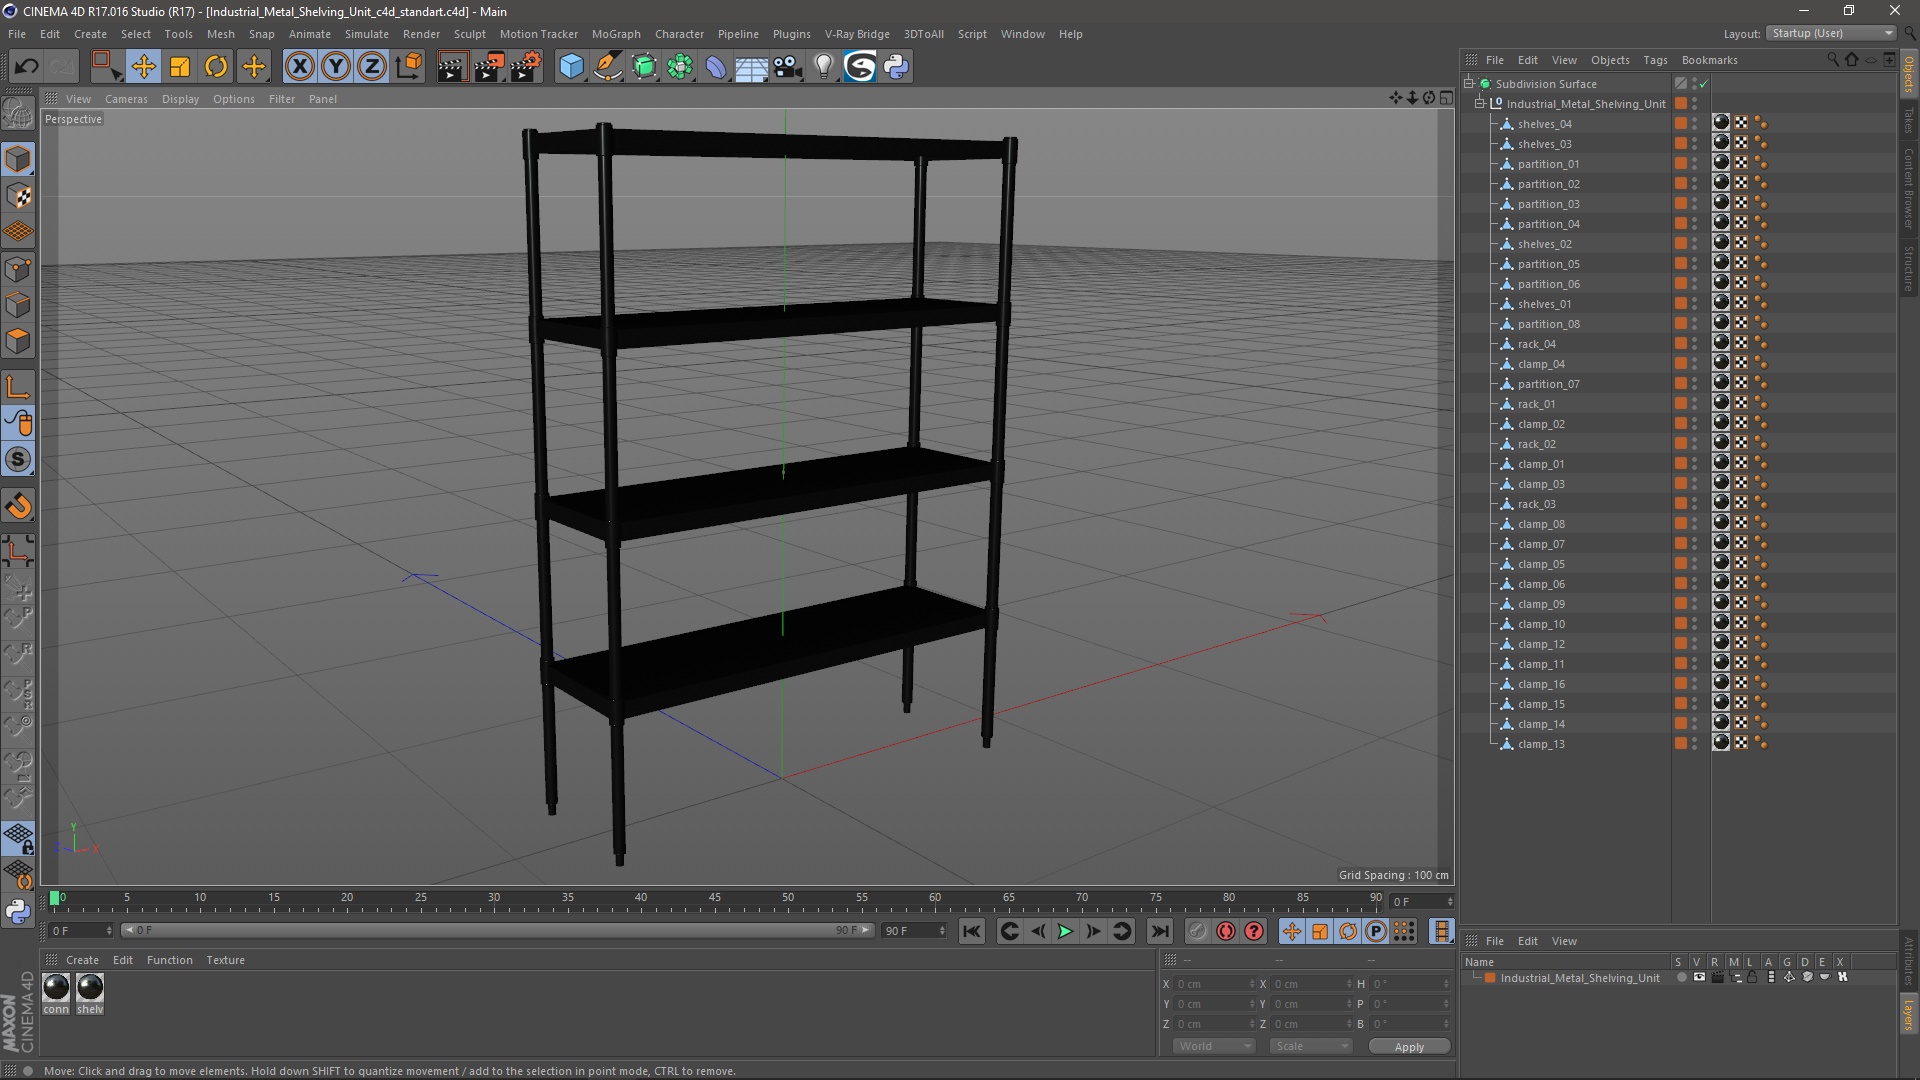Click the shelves_02 material tag
The image size is (1920, 1080).
(x=1721, y=243)
